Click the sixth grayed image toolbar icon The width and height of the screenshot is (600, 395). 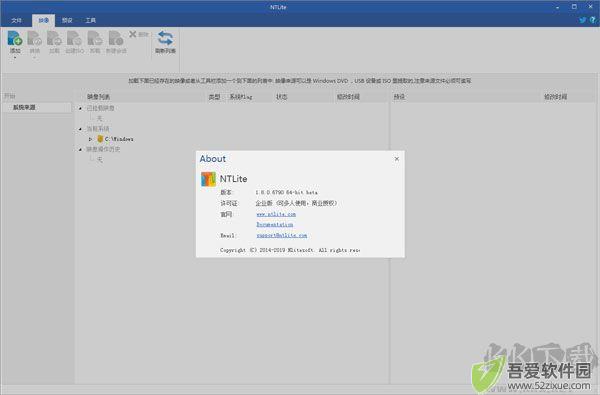[x=116, y=38]
